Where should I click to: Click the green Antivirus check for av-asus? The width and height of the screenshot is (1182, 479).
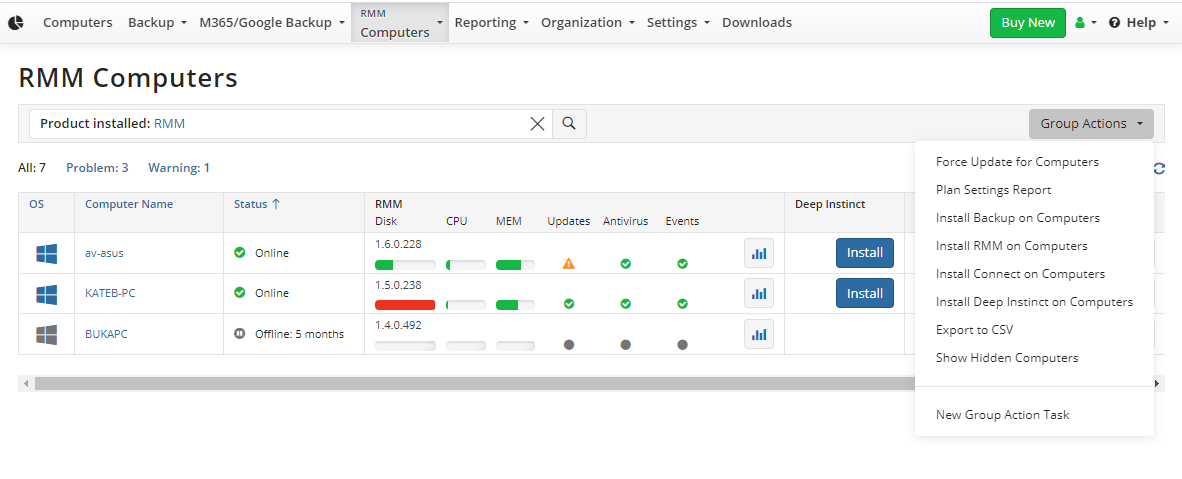coord(626,264)
